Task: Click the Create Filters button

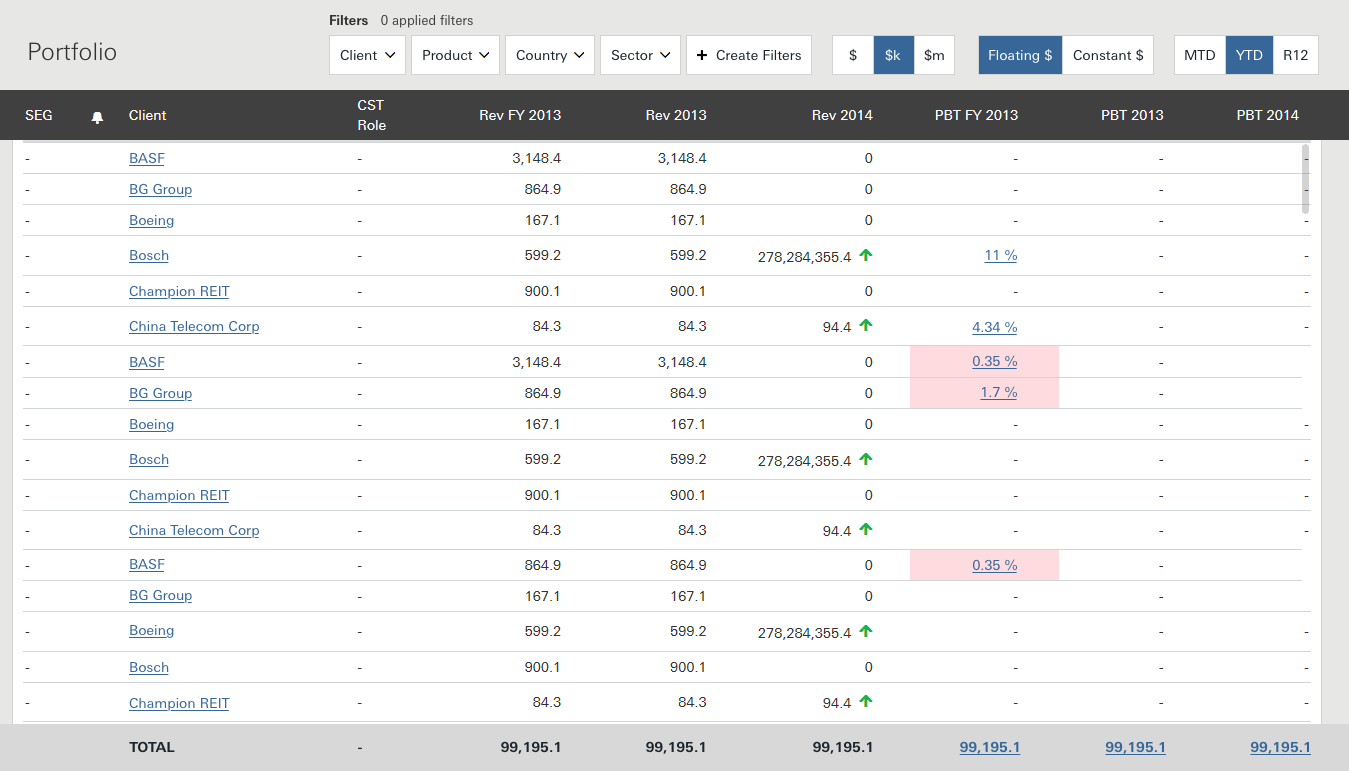Action: click(749, 55)
